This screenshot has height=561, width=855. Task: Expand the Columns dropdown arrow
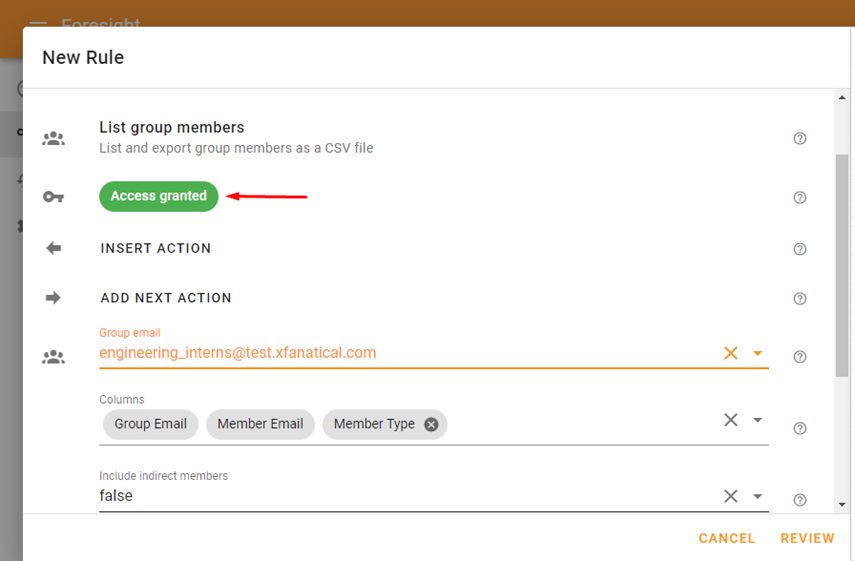click(757, 420)
